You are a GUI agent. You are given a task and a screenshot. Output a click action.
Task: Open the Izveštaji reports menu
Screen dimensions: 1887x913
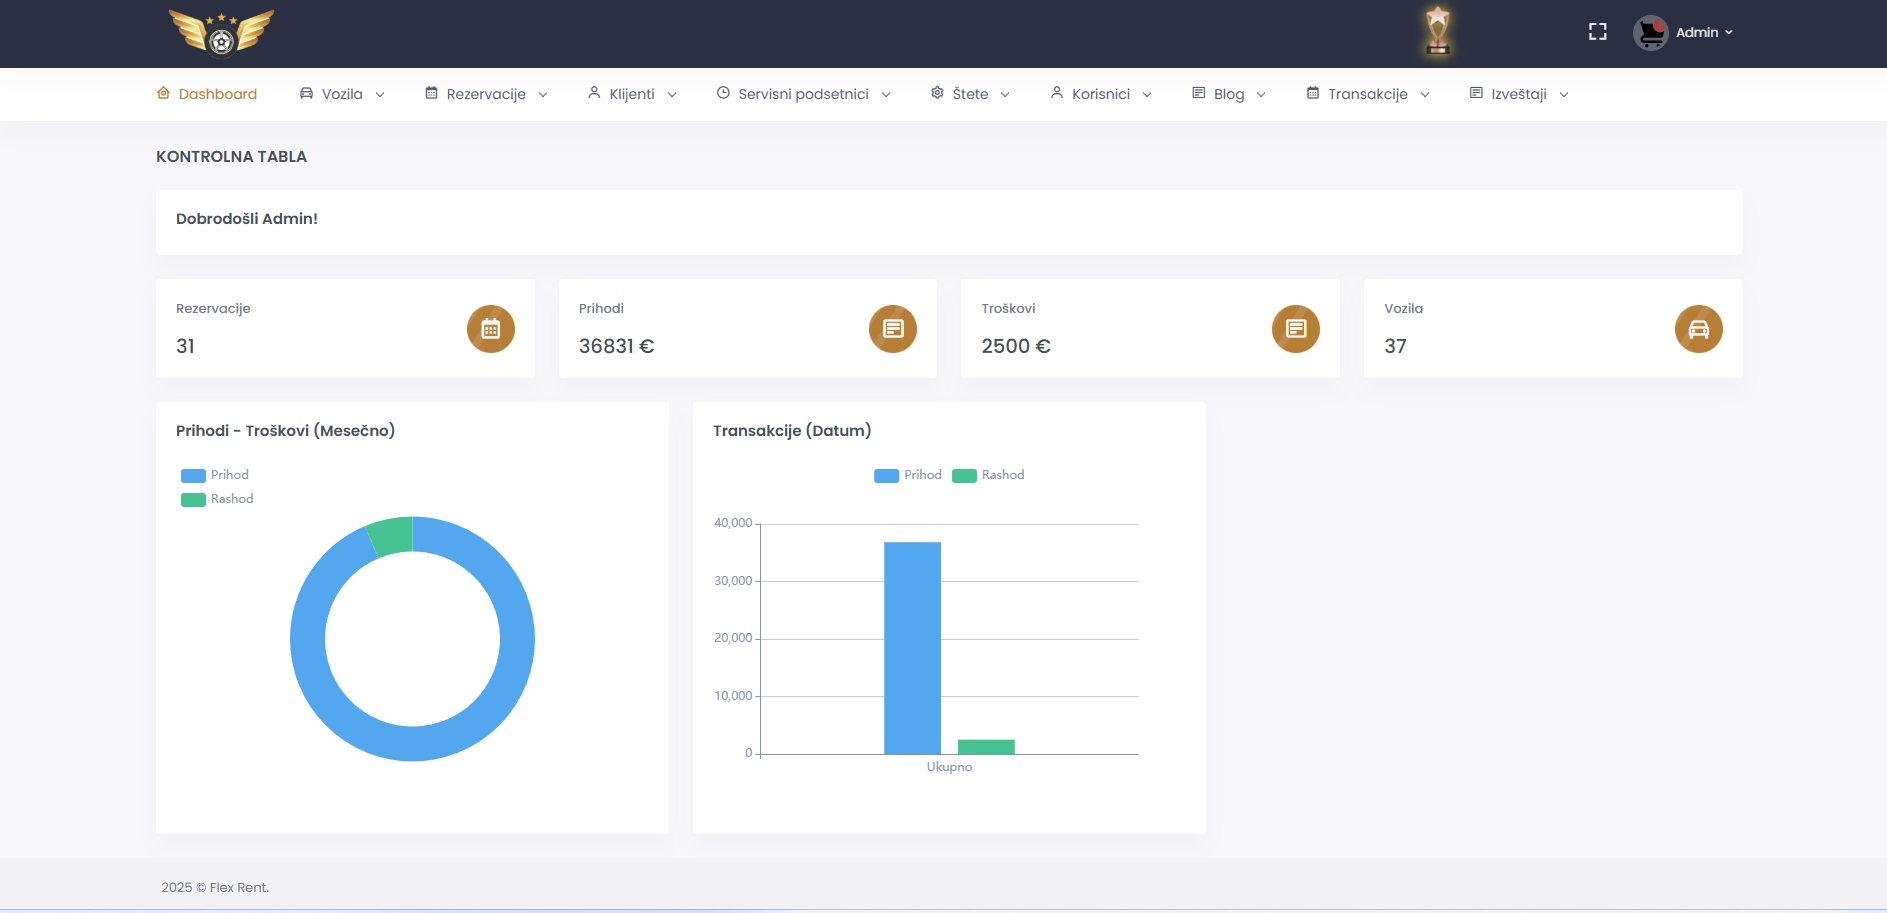pyautogui.click(x=1518, y=94)
